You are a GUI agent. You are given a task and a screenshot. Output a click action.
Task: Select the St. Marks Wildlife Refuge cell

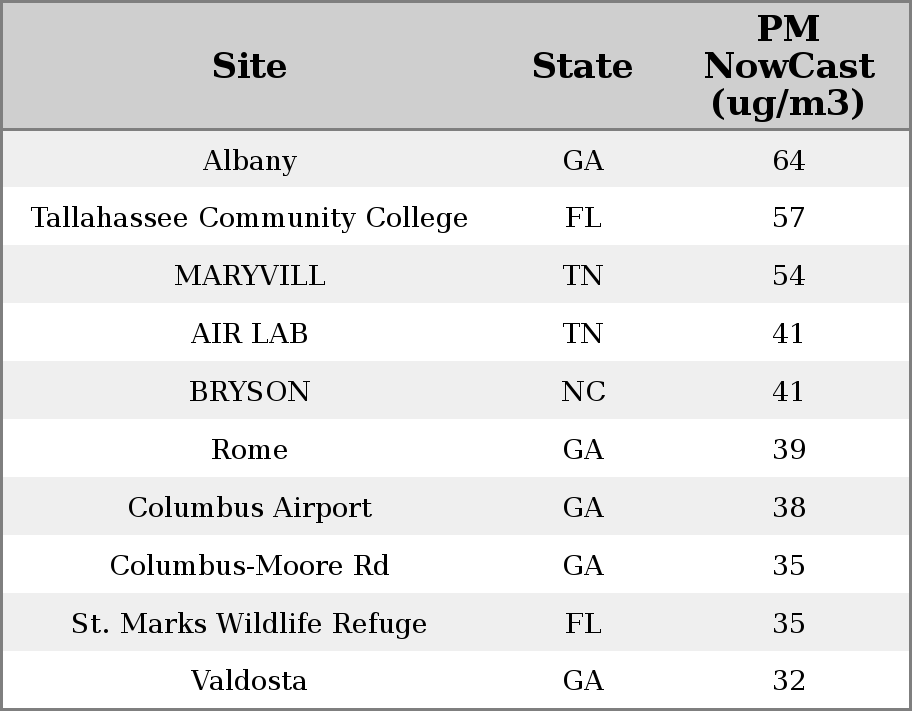249,623
